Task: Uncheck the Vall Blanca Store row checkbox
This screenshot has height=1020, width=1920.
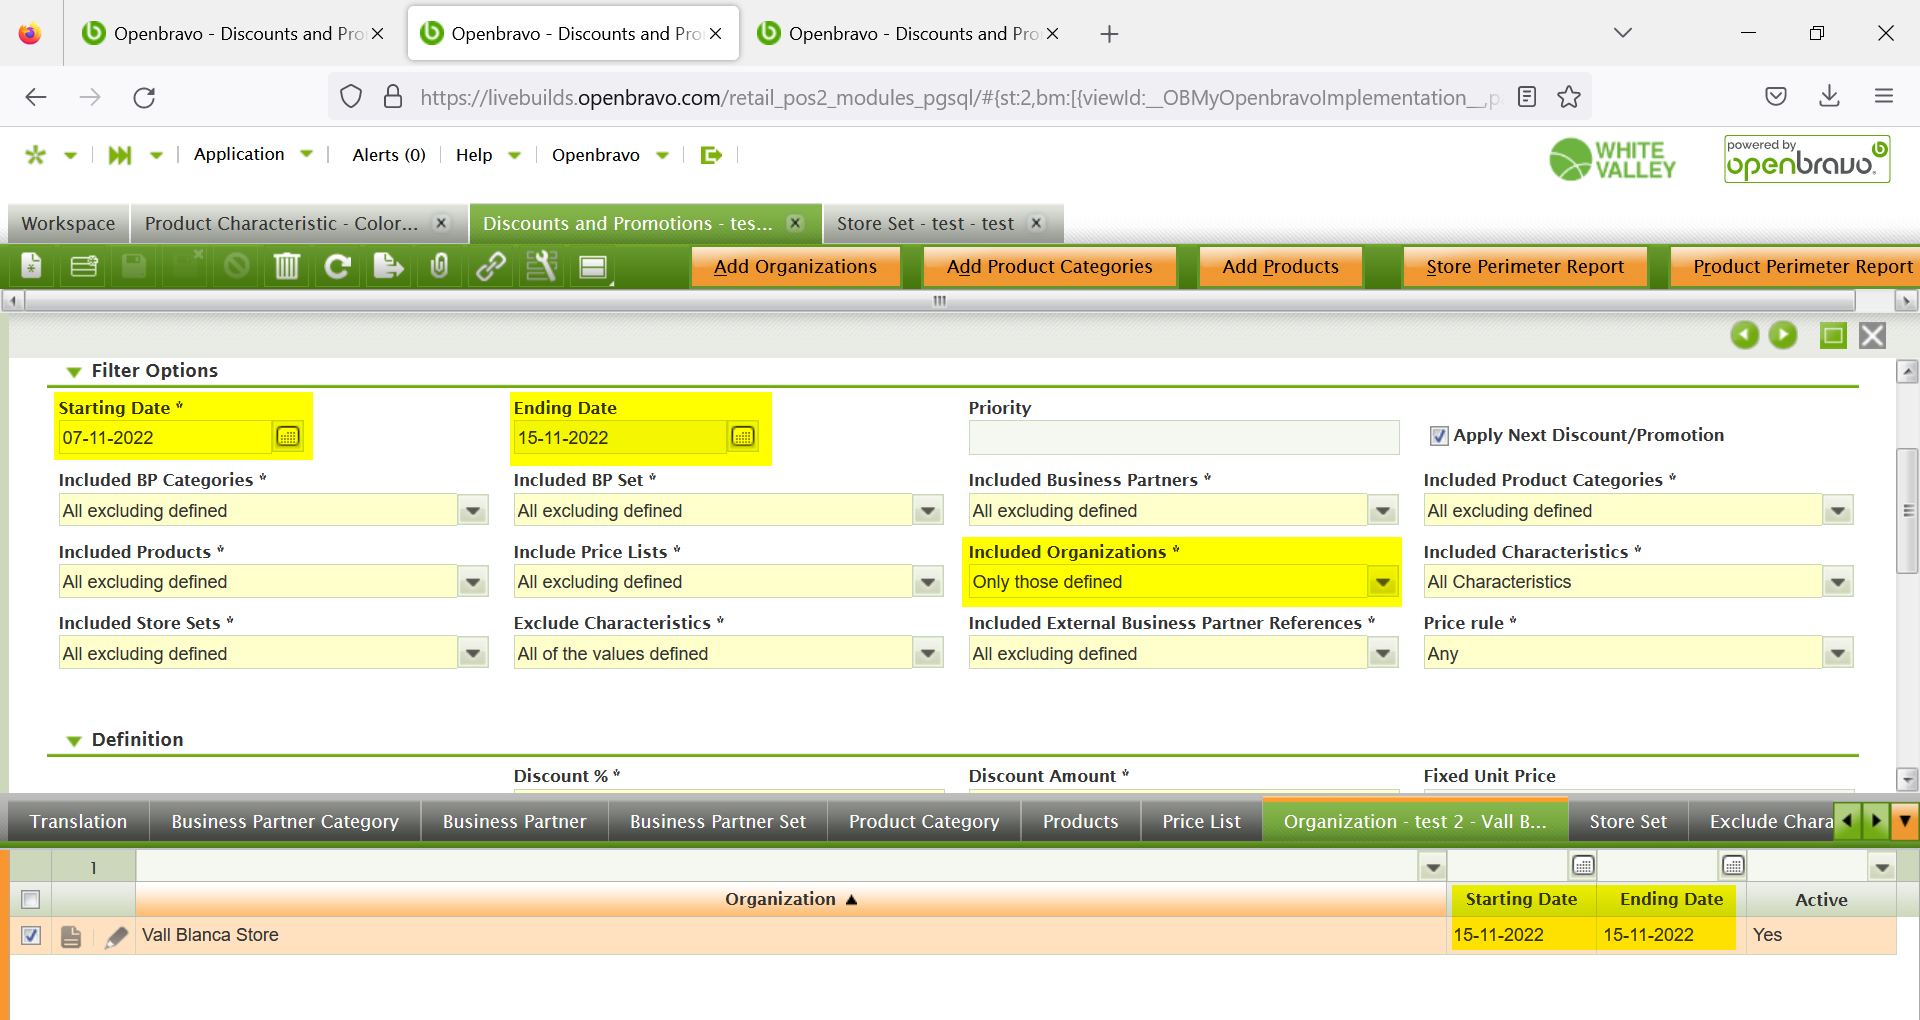Action: [31, 936]
